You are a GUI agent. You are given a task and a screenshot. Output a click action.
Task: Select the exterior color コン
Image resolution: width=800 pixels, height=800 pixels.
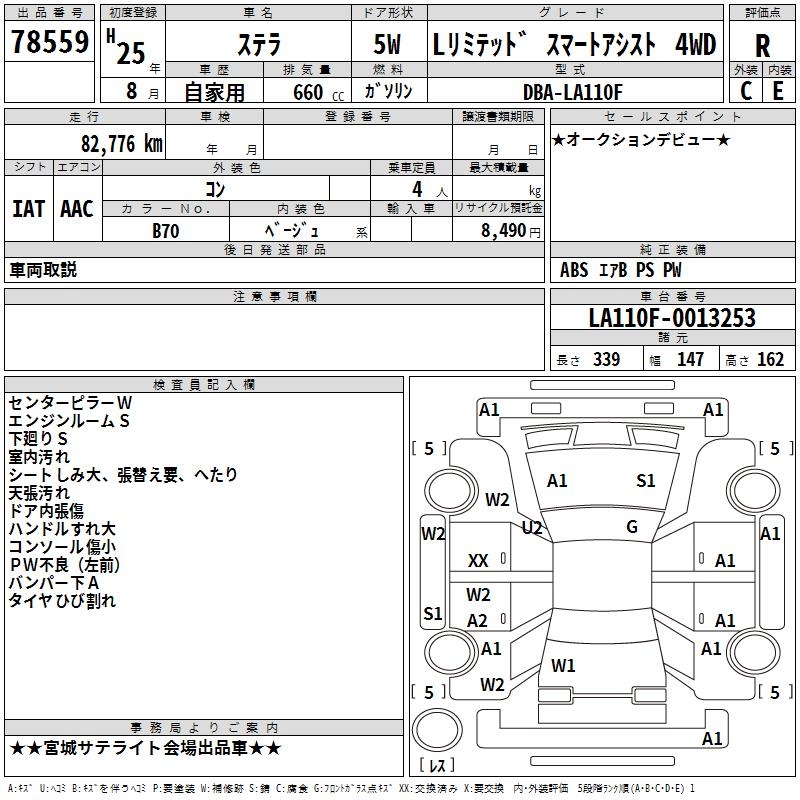click(215, 189)
